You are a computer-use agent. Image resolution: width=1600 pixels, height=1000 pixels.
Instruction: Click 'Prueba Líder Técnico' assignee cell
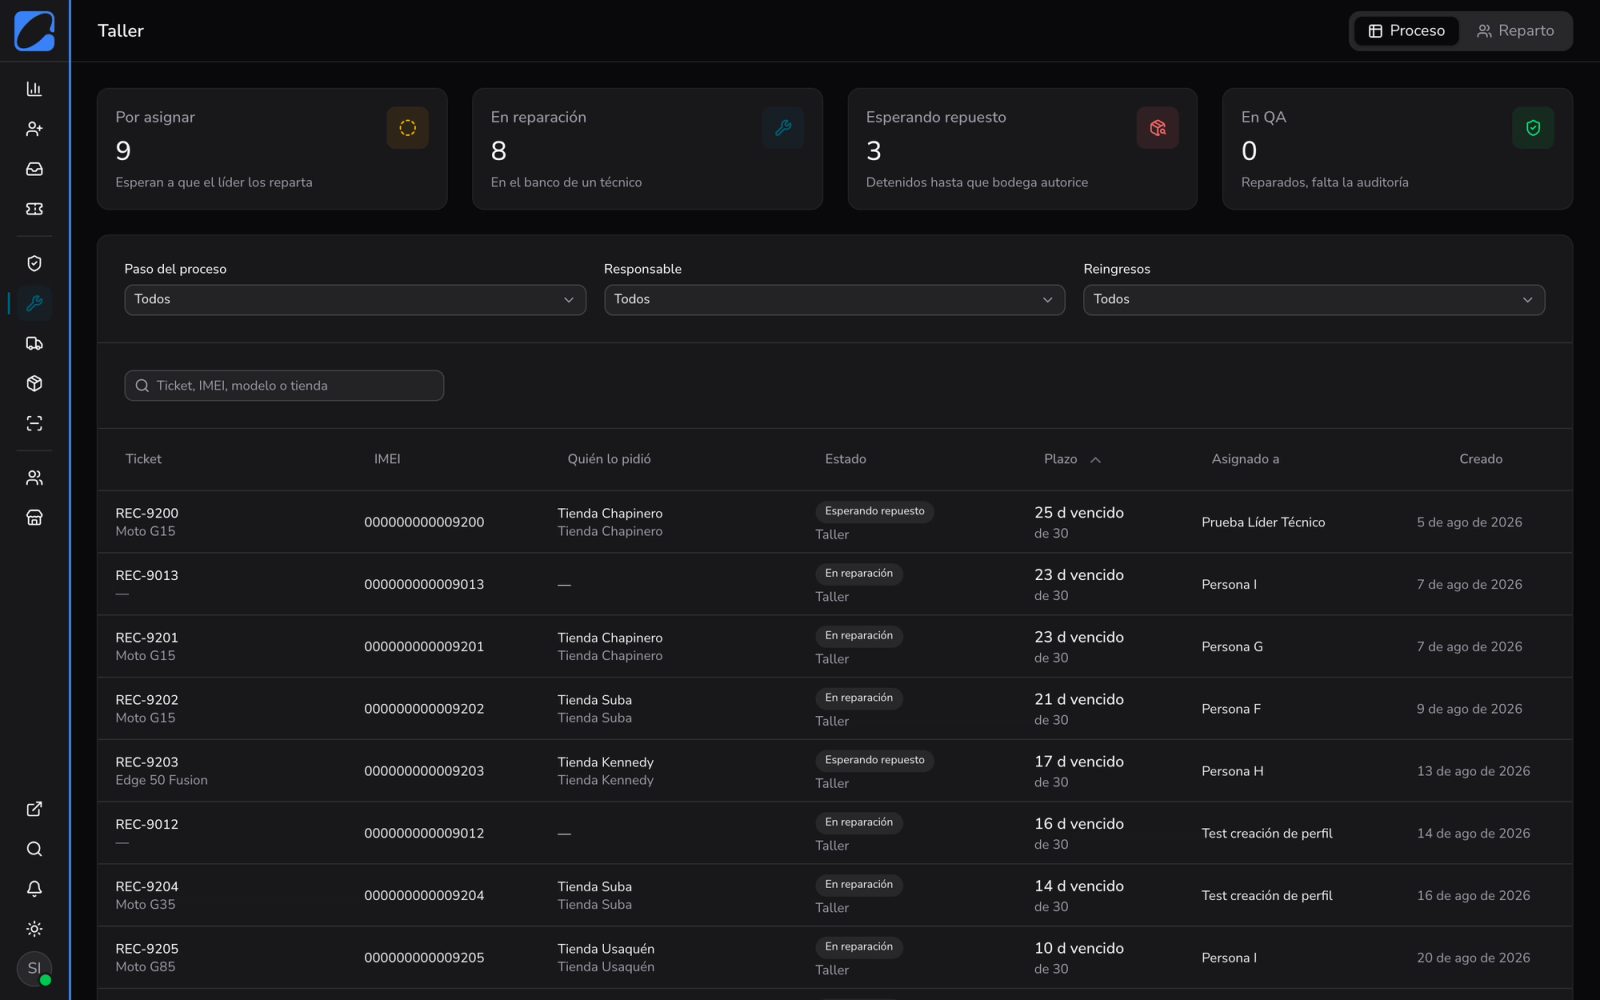point(1263,522)
